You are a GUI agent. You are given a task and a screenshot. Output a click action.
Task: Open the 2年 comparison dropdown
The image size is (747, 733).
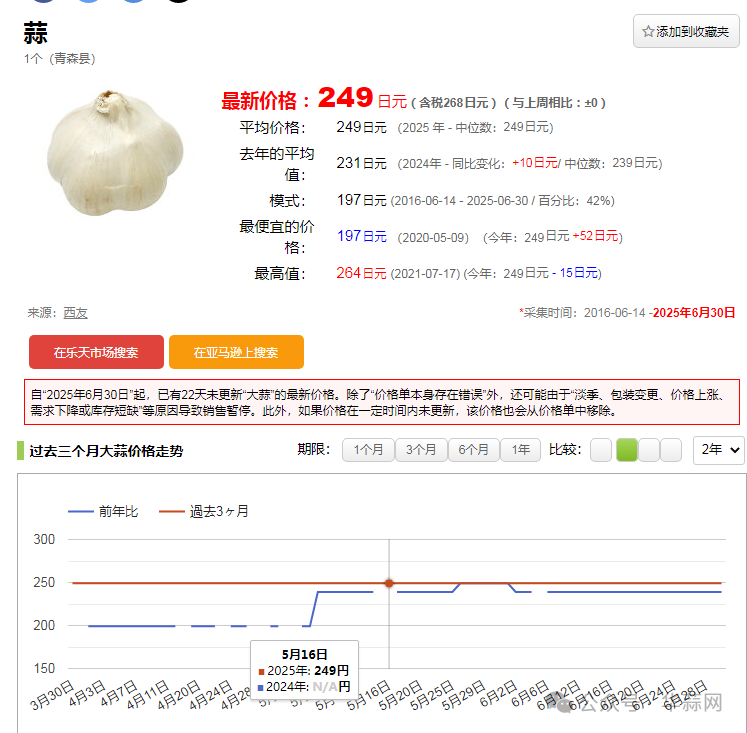point(719,450)
